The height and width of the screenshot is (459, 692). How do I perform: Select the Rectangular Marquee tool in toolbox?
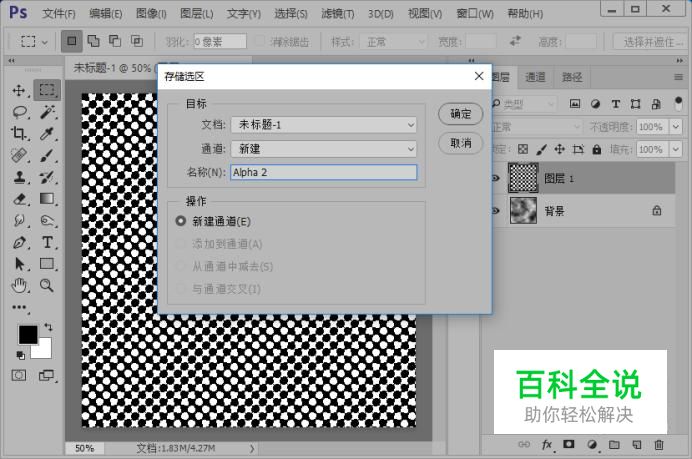47,90
